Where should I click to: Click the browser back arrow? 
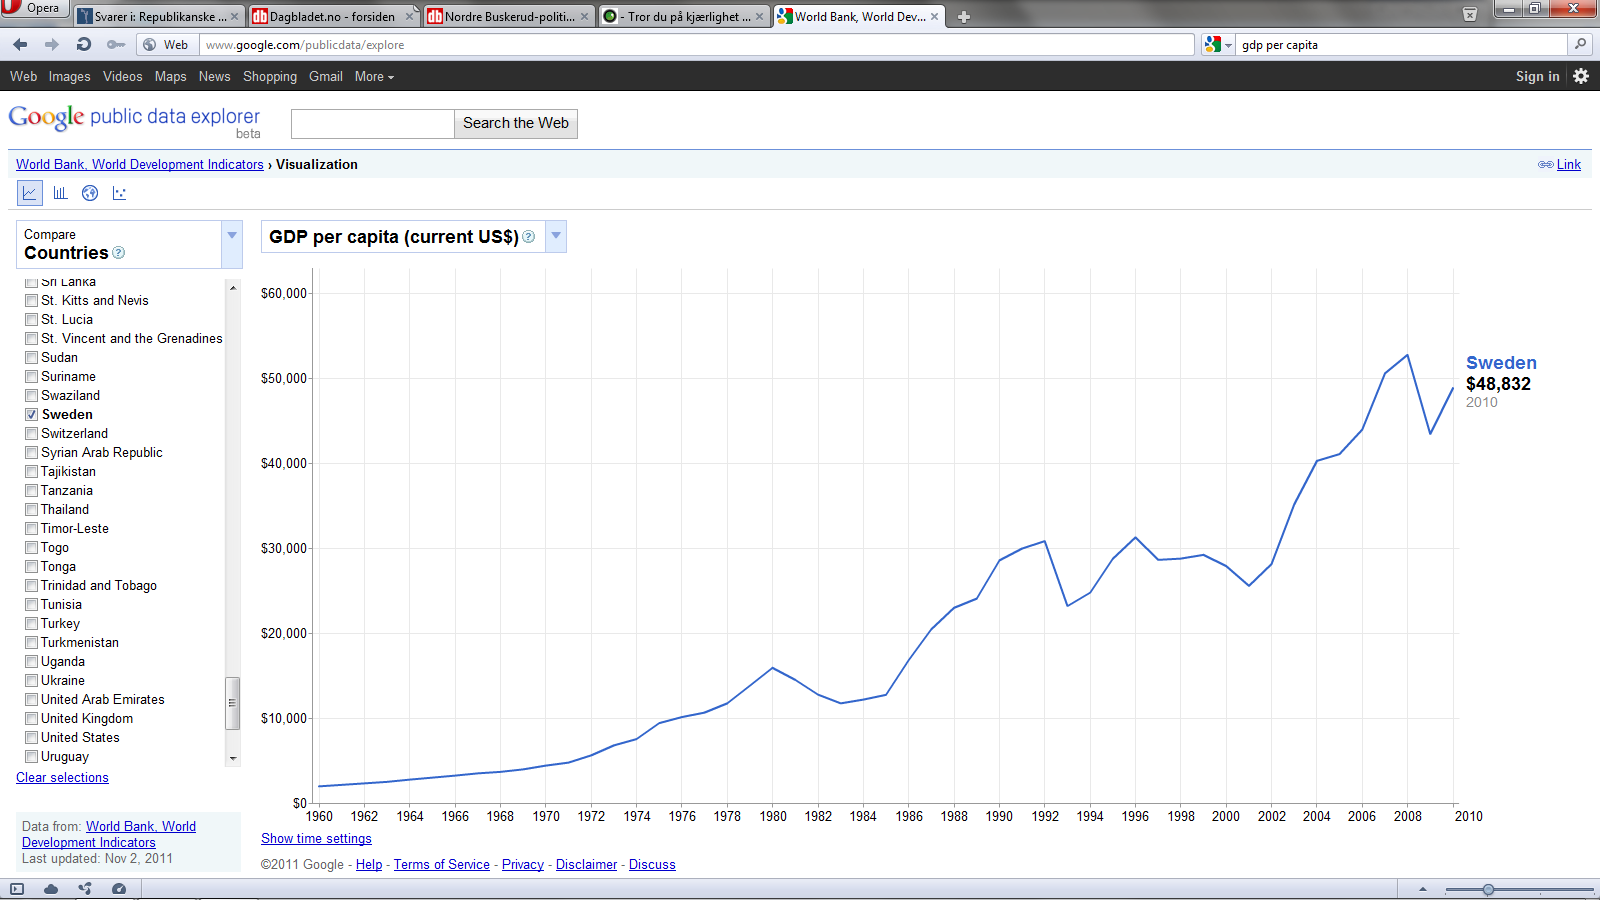[20, 44]
